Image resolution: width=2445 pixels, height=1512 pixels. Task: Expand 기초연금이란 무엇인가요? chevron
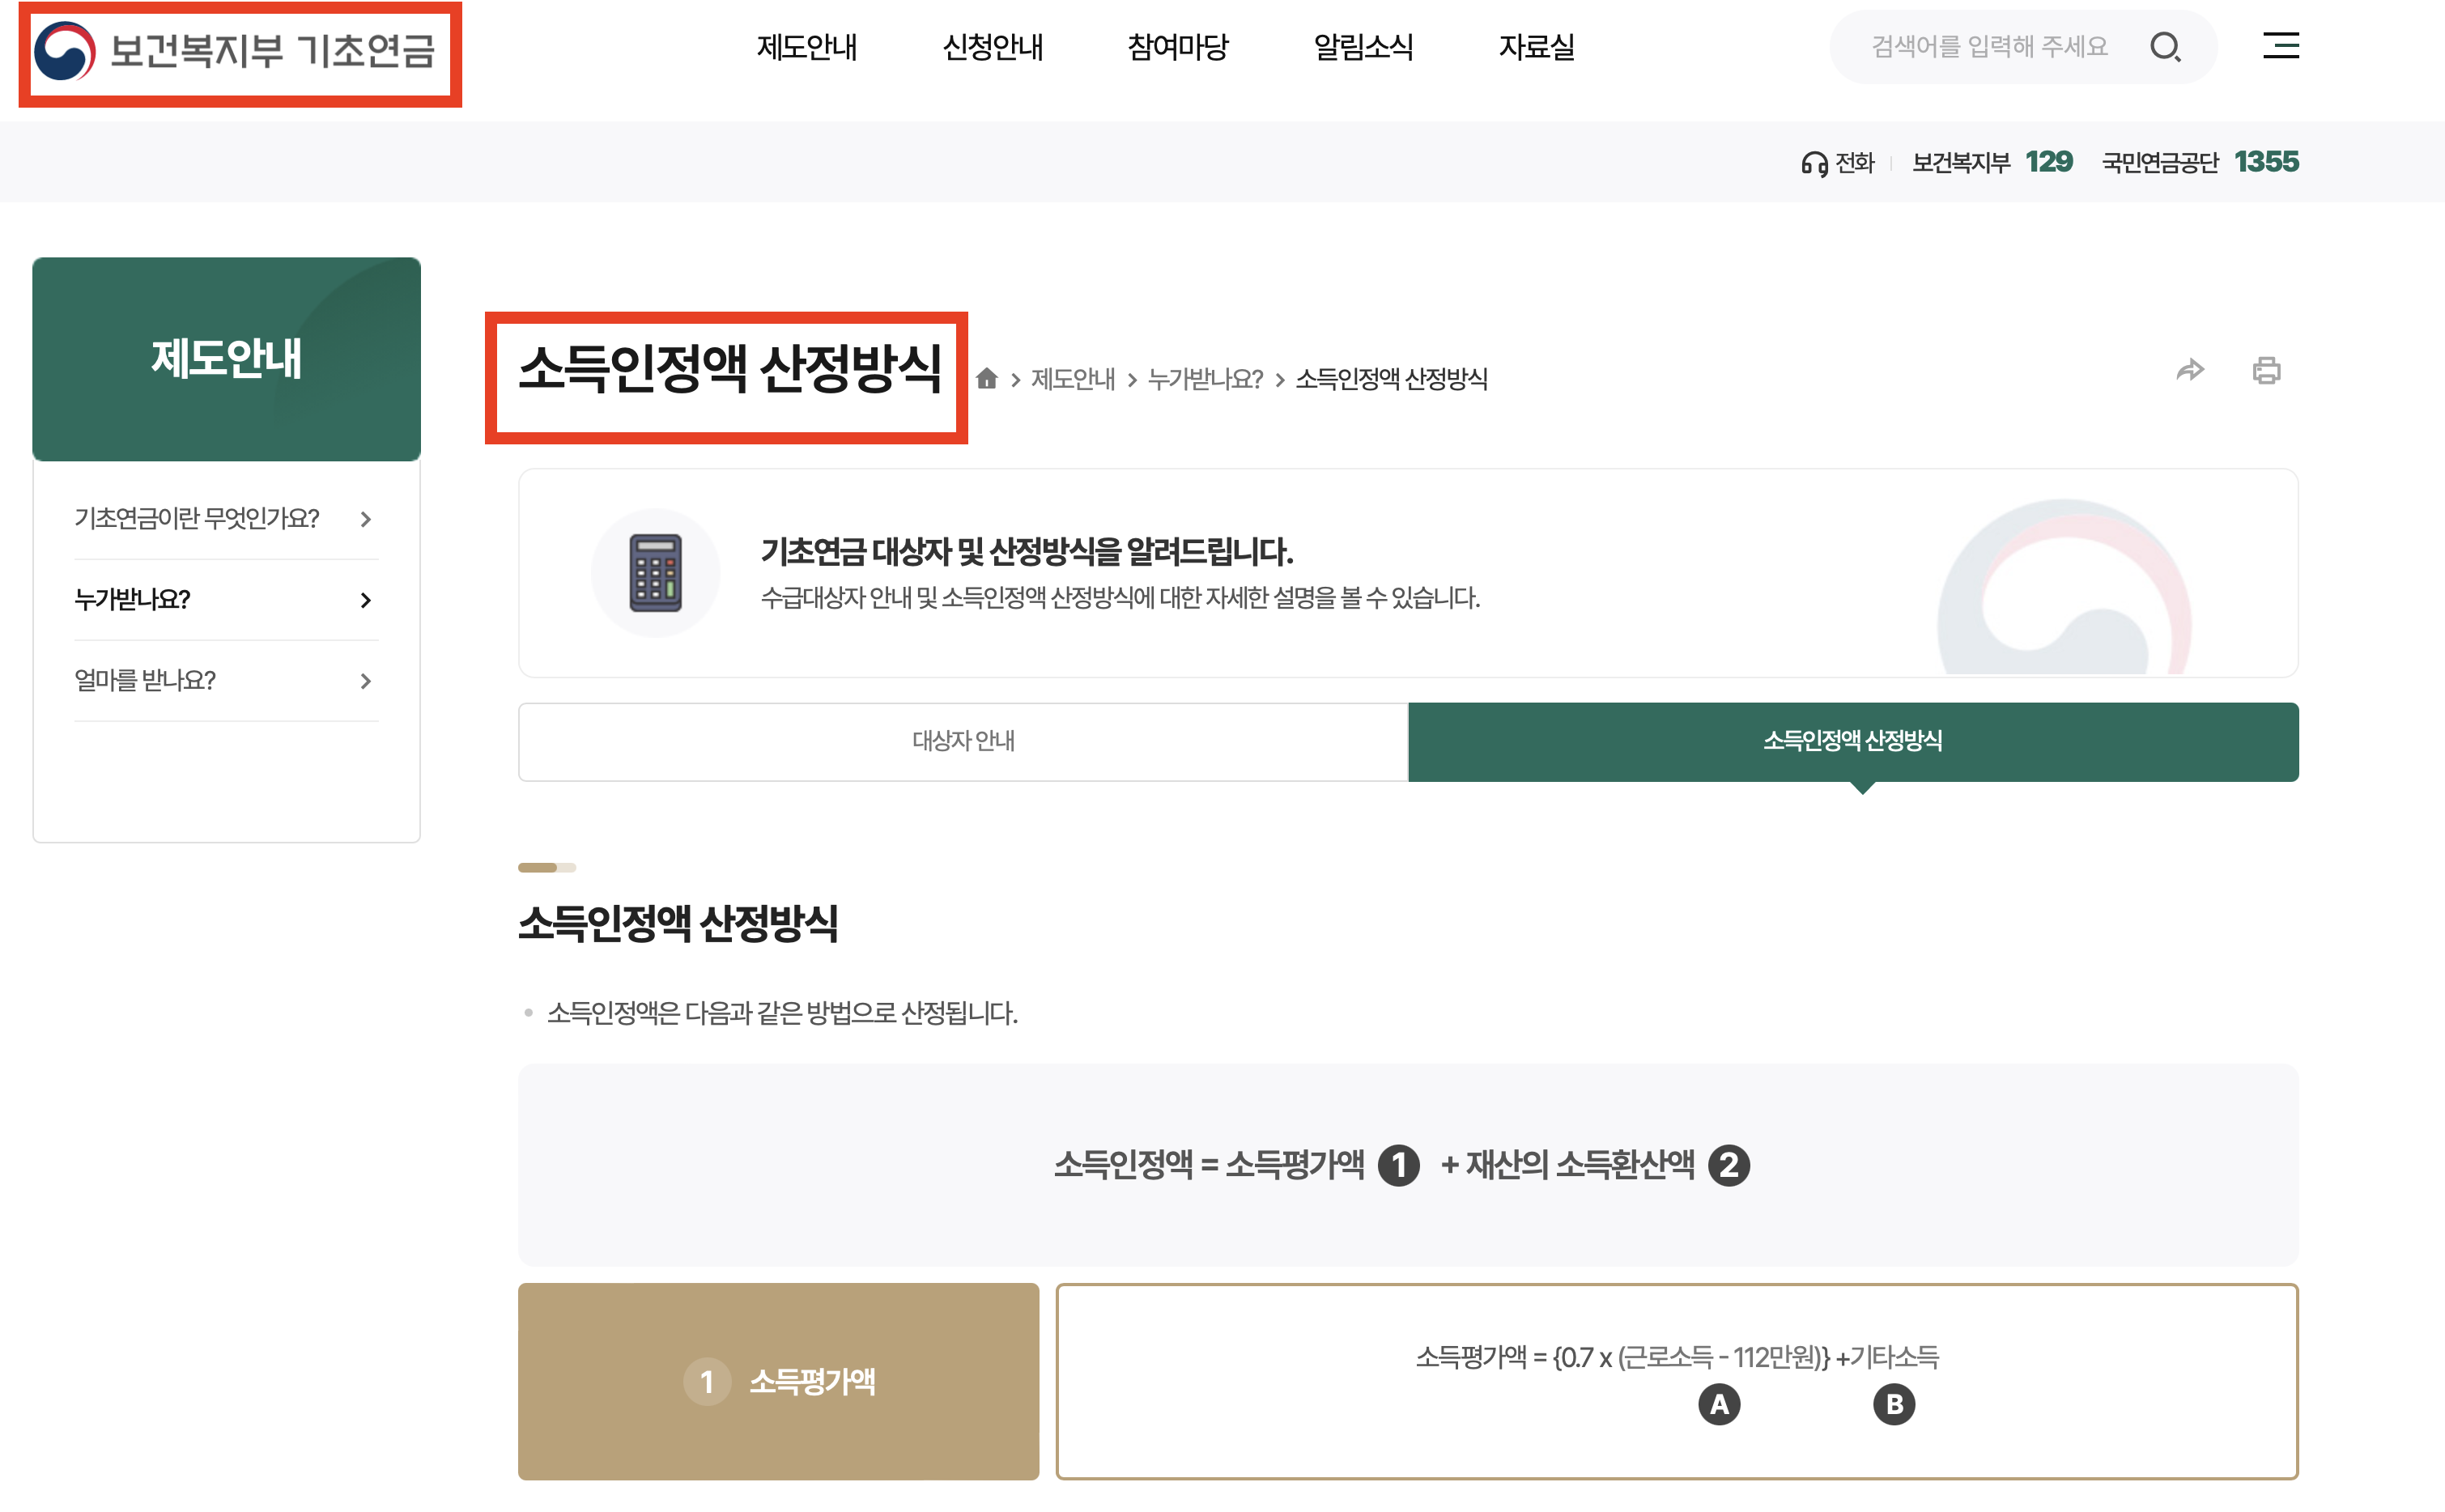click(x=365, y=519)
